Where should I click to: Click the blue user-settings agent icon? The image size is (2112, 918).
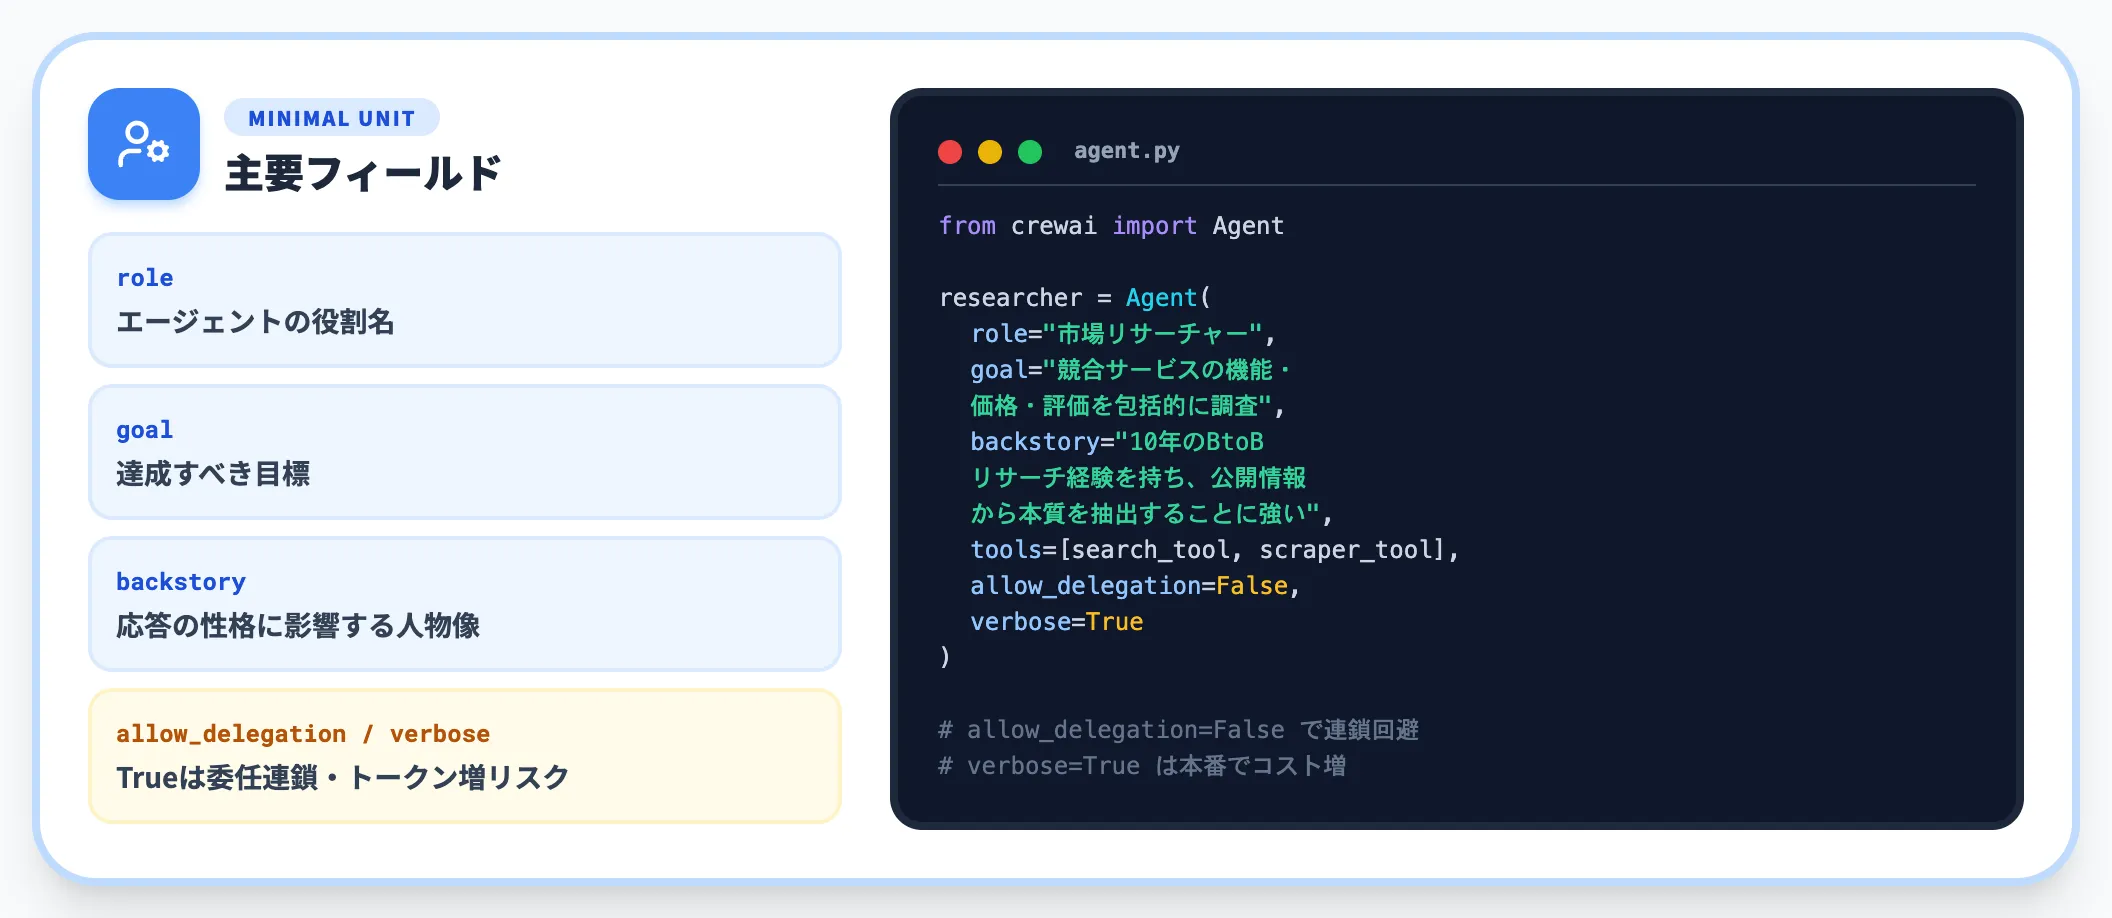tap(144, 144)
